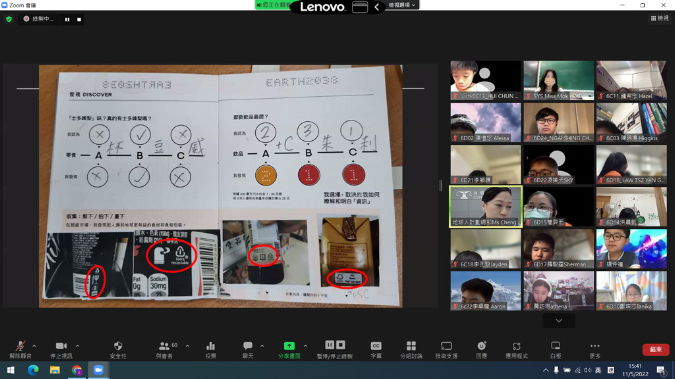The height and width of the screenshot is (379, 675).
Task: Toggle the CC captions button
Action: click(x=376, y=349)
